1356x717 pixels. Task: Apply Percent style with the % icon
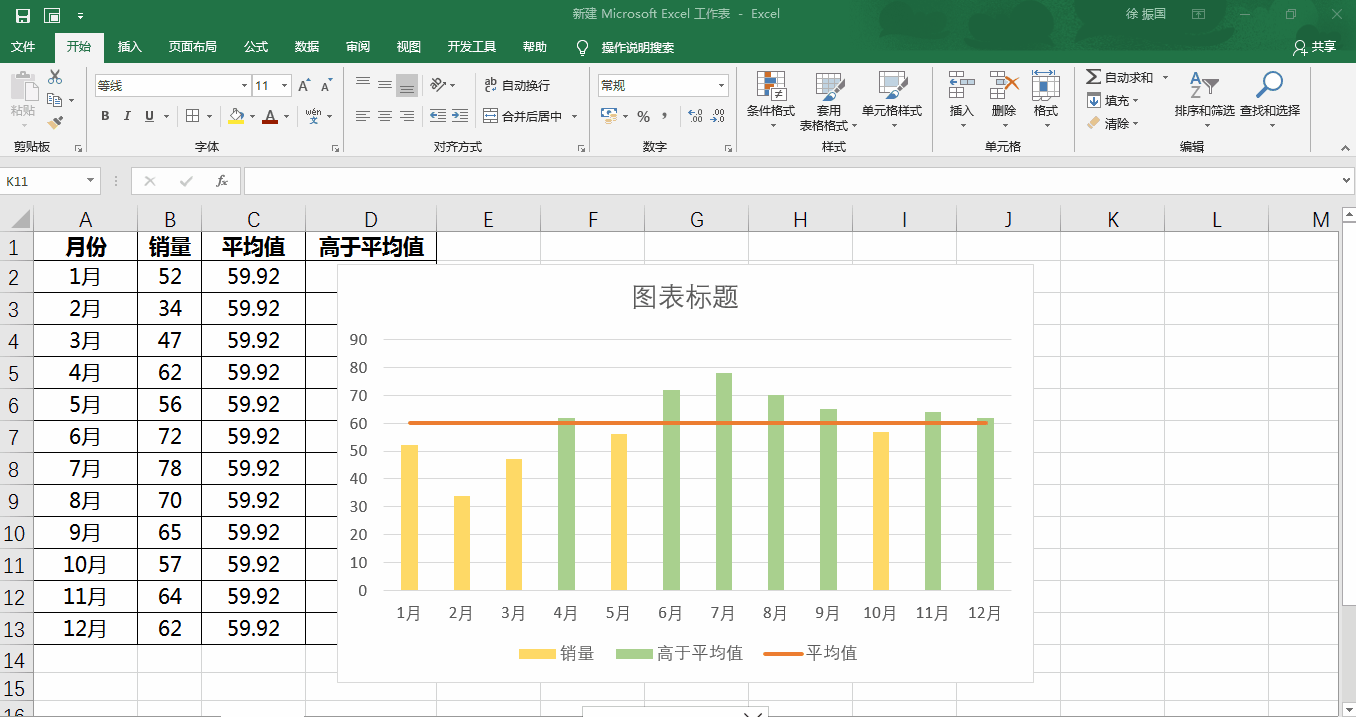click(643, 116)
